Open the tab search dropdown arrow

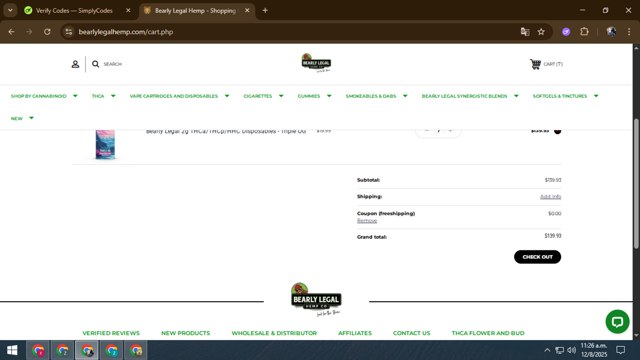pyautogui.click(x=10, y=11)
